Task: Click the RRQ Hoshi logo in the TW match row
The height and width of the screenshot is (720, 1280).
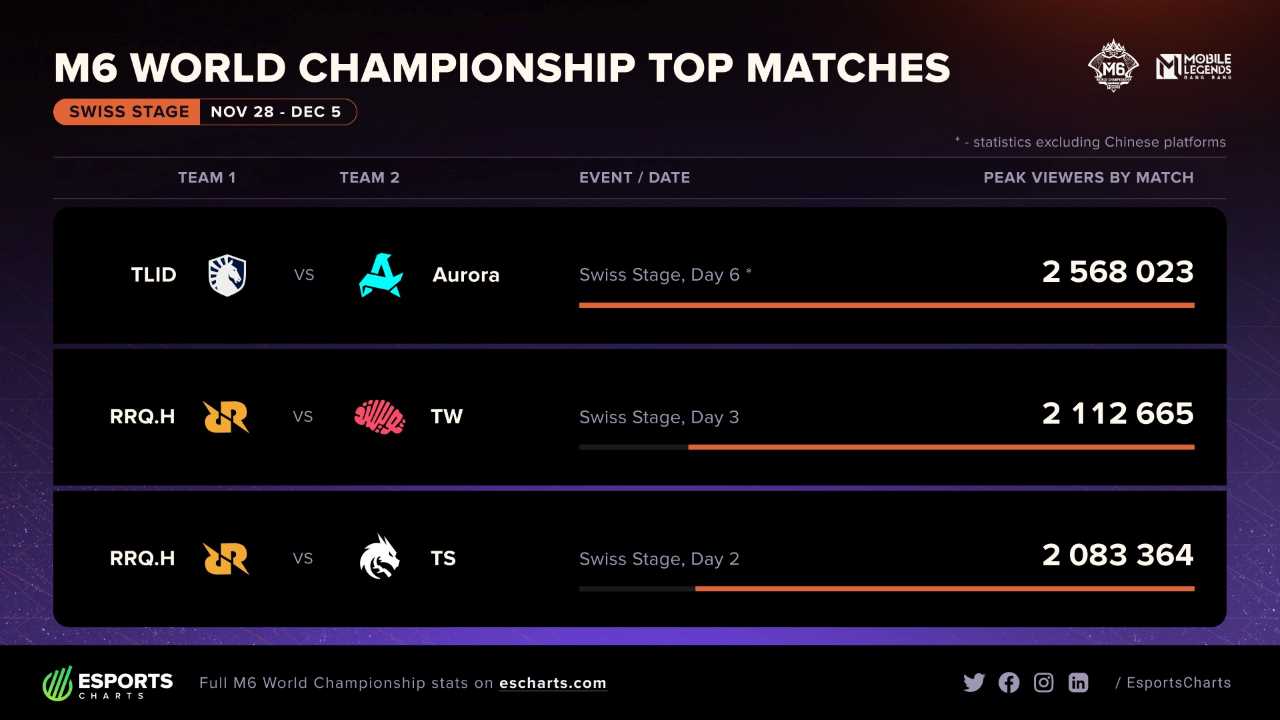Action: (226, 417)
